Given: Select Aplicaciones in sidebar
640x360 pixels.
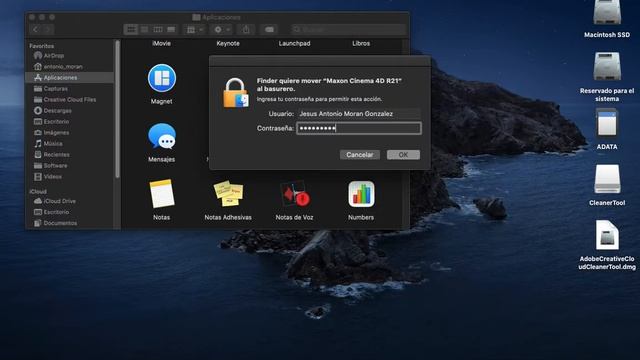Looking at the screenshot, I should (69, 78).
